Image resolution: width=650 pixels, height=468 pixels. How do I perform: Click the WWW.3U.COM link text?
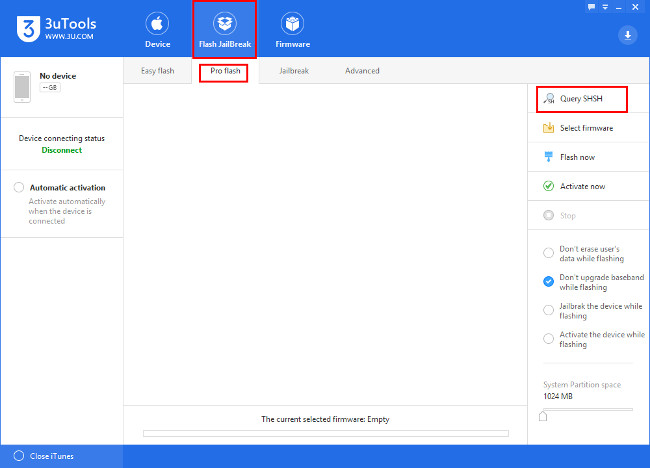[69, 36]
